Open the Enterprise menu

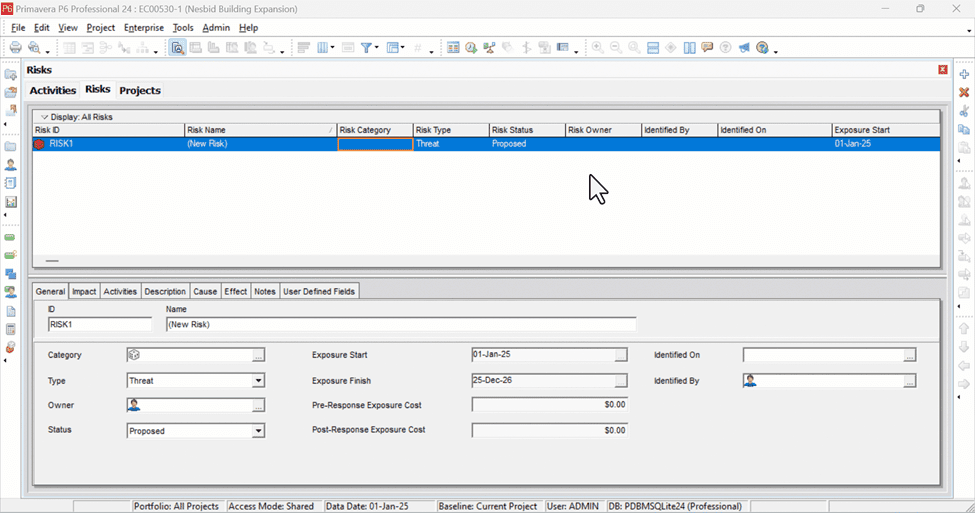pyautogui.click(x=144, y=27)
